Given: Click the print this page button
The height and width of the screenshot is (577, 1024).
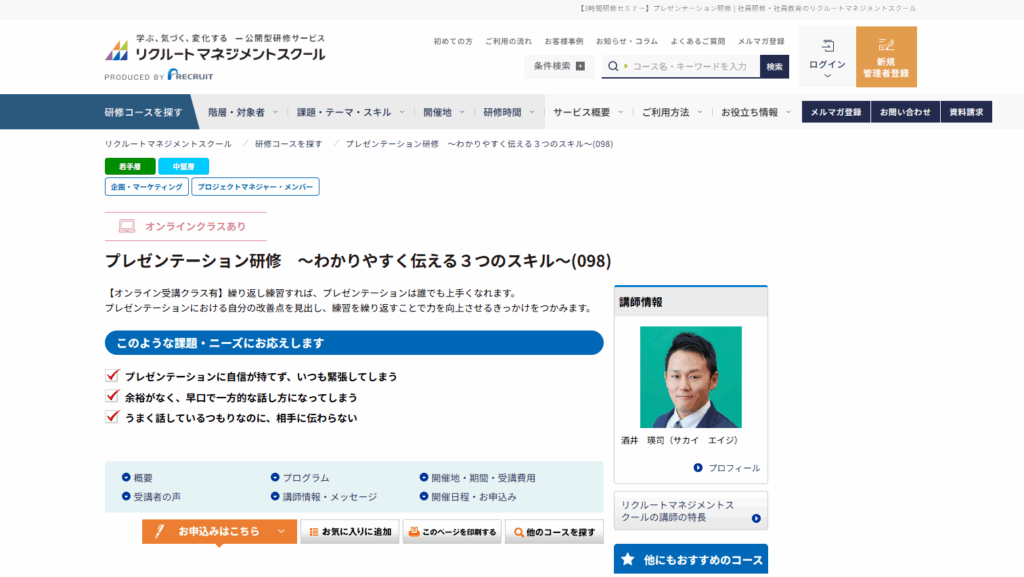Looking at the screenshot, I should [452, 532].
